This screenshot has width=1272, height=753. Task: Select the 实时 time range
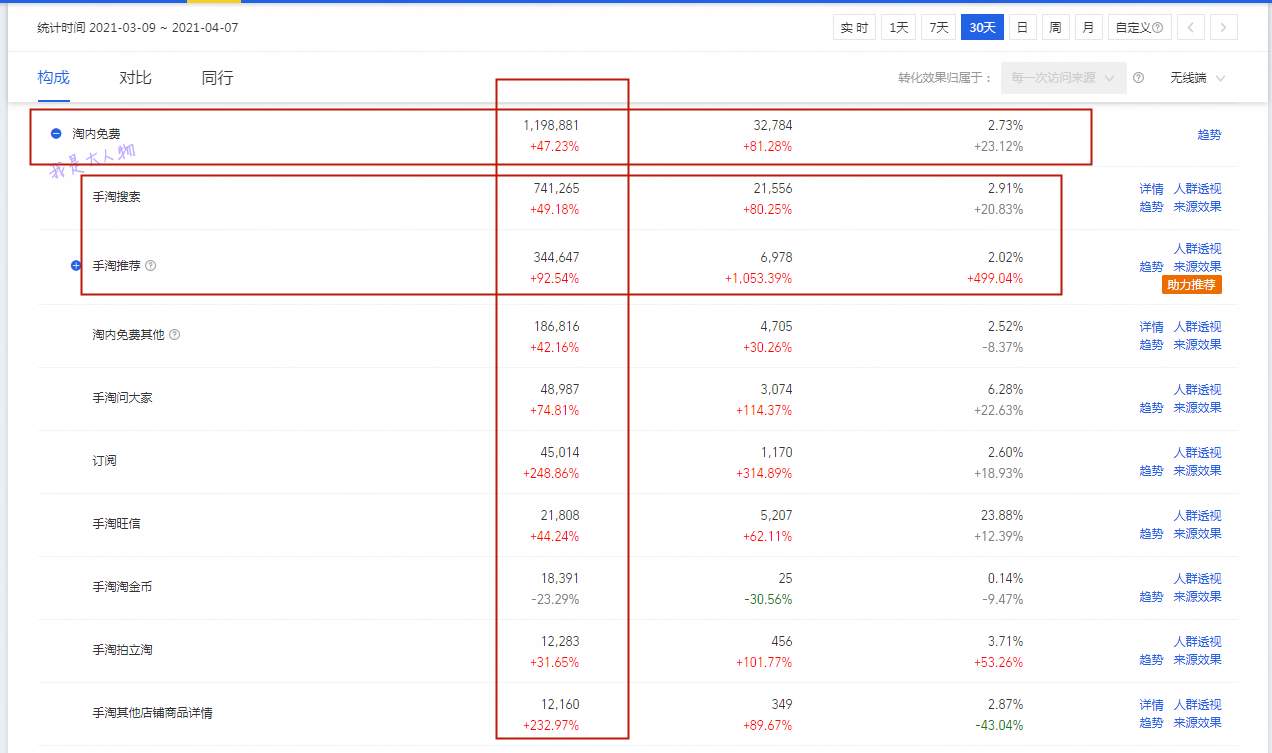(854, 27)
